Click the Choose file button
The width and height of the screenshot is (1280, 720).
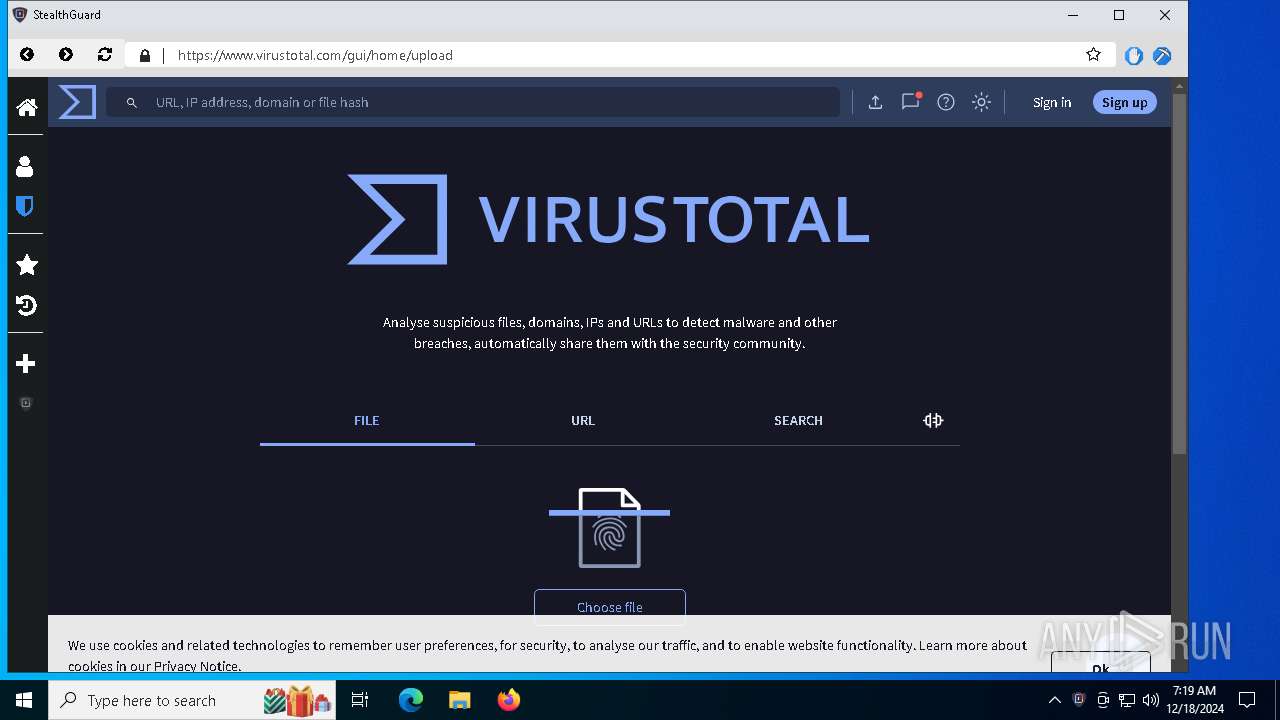pyautogui.click(x=610, y=606)
